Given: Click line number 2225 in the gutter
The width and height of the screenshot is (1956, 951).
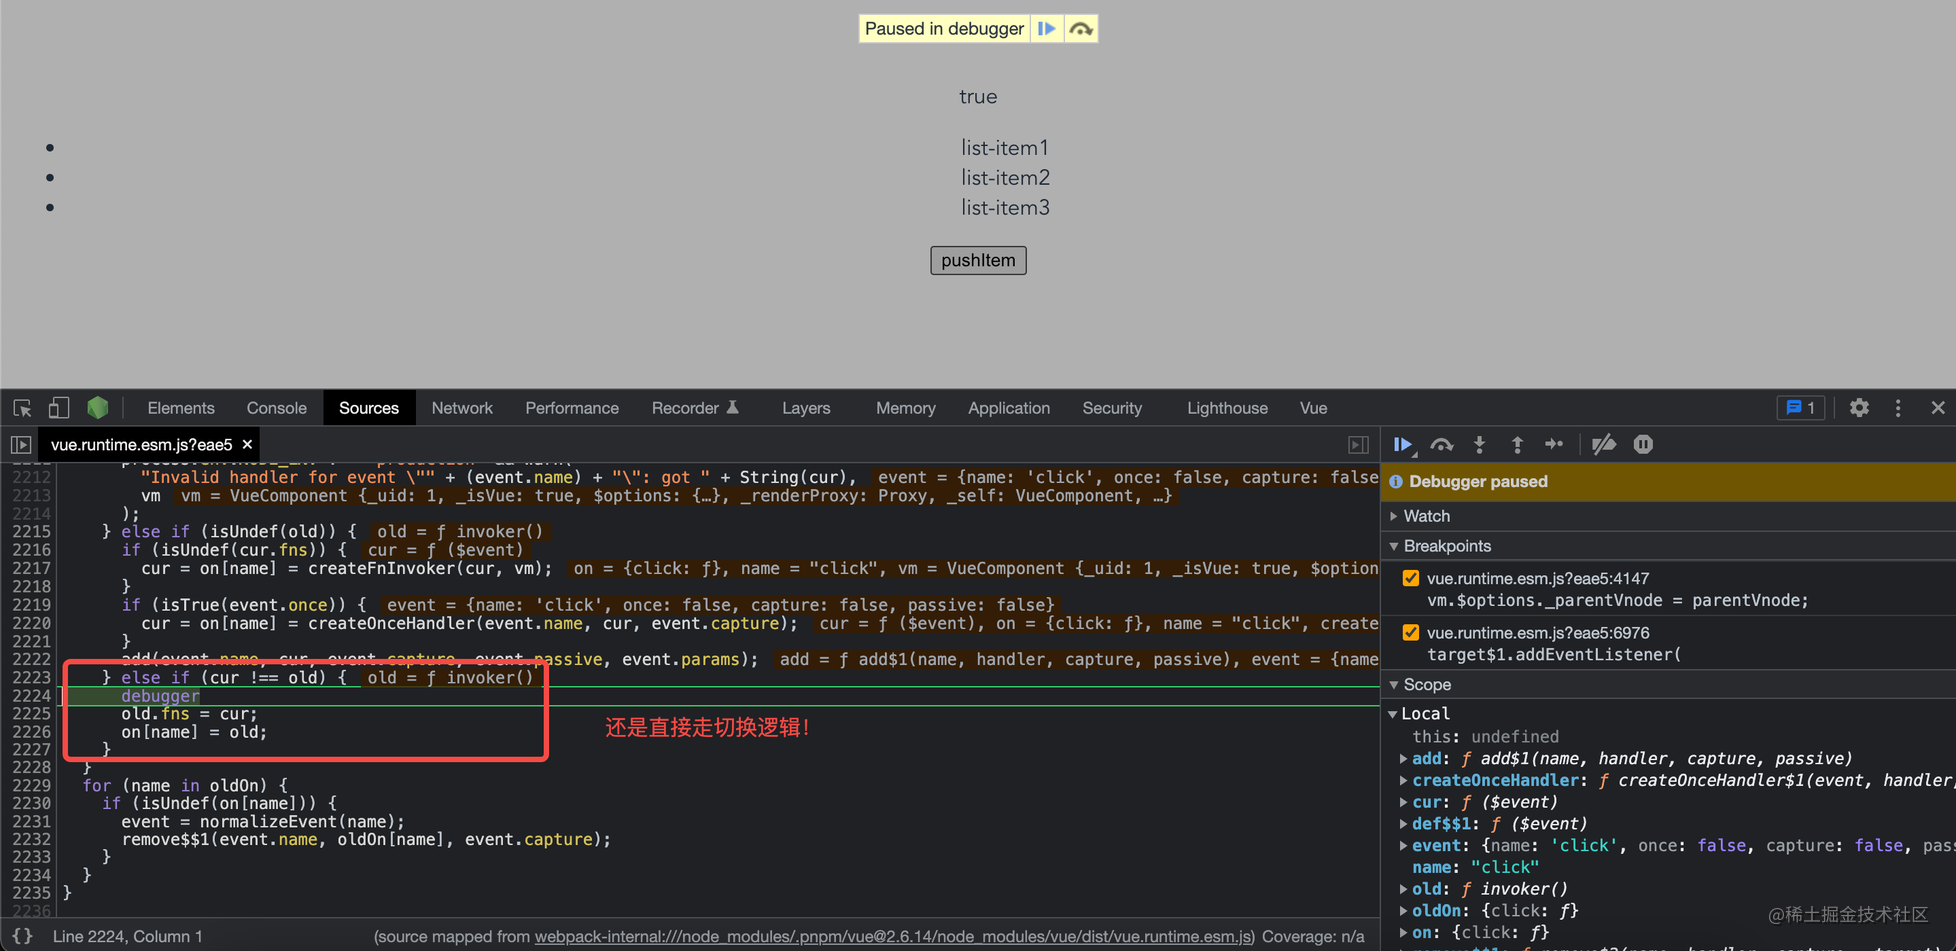Looking at the screenshot, I should [30, 714].
